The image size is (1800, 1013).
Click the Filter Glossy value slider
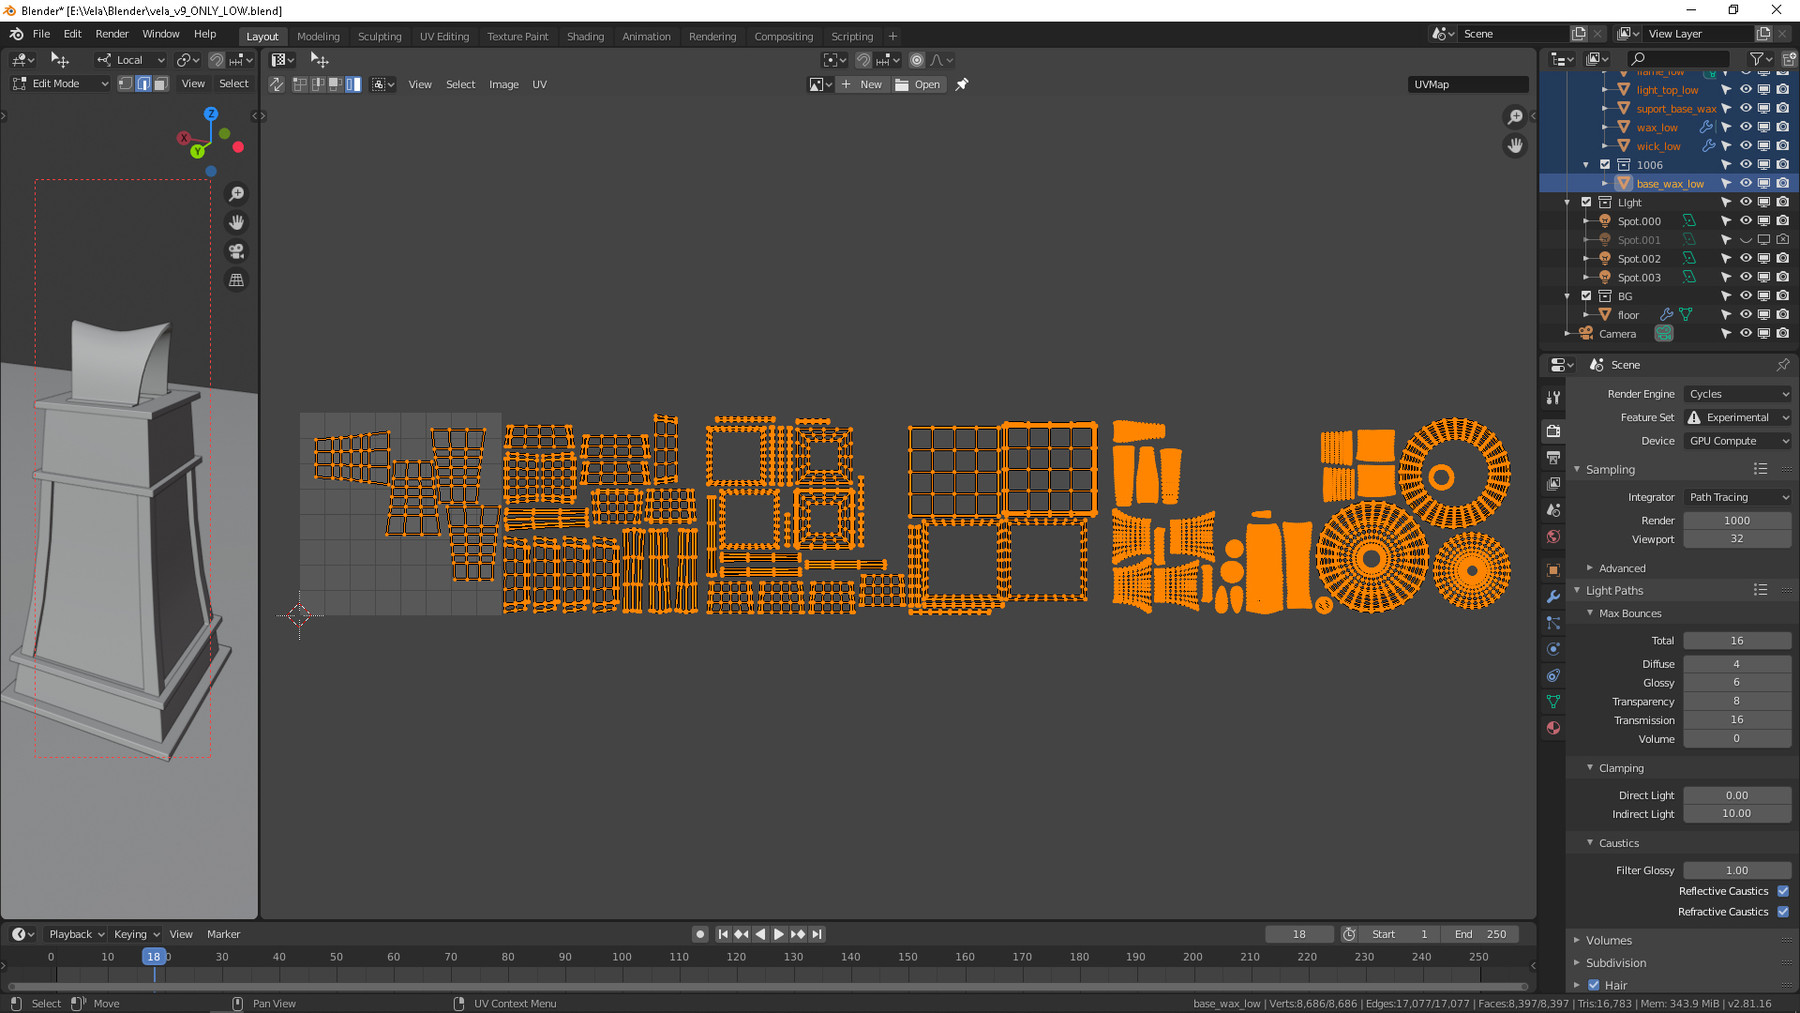1736,871
